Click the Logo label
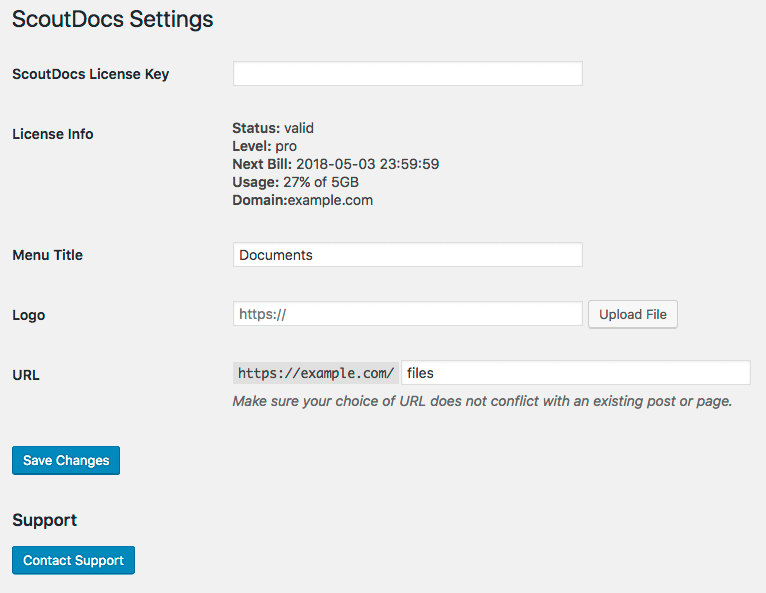Image resolution: width=766 pixels, height=593 pixels. click(29, 315)
